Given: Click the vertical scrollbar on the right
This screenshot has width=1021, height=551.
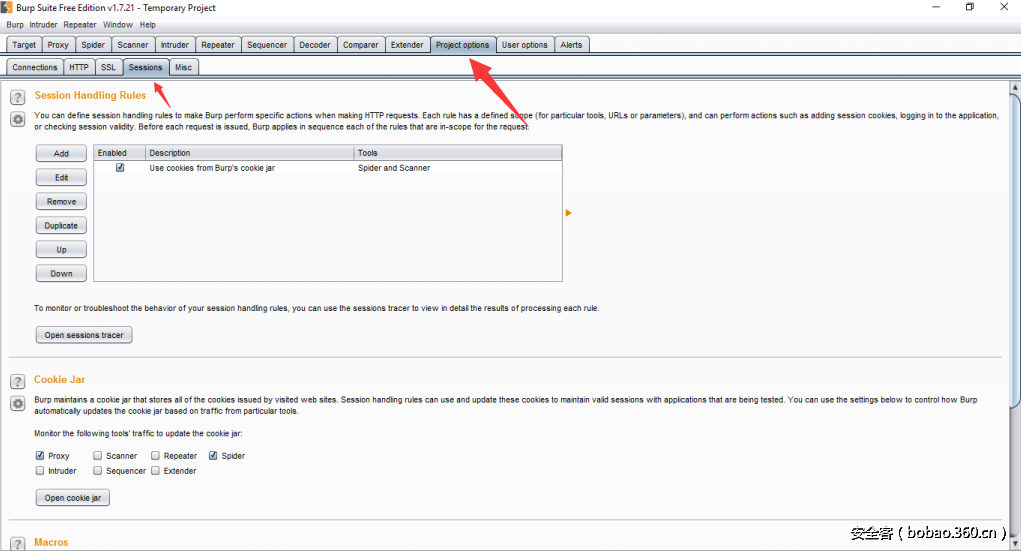Looking at the screenshot, I should [x=1014, y=300].
